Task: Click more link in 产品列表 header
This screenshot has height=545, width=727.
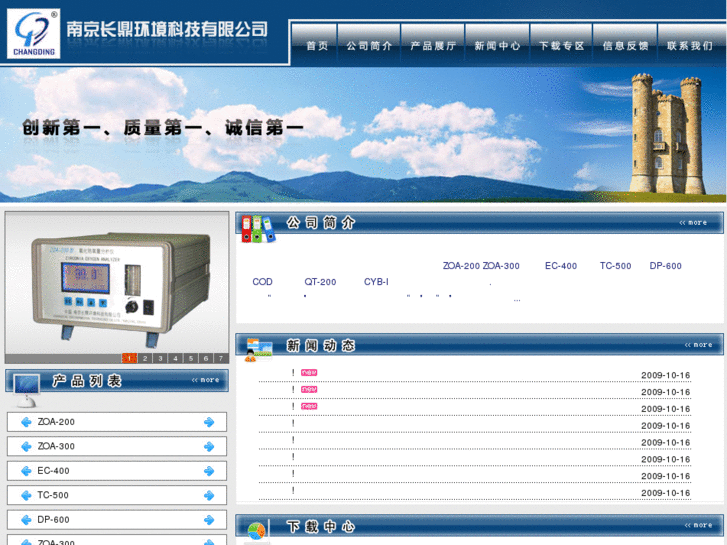Action: tap(205, 380)
